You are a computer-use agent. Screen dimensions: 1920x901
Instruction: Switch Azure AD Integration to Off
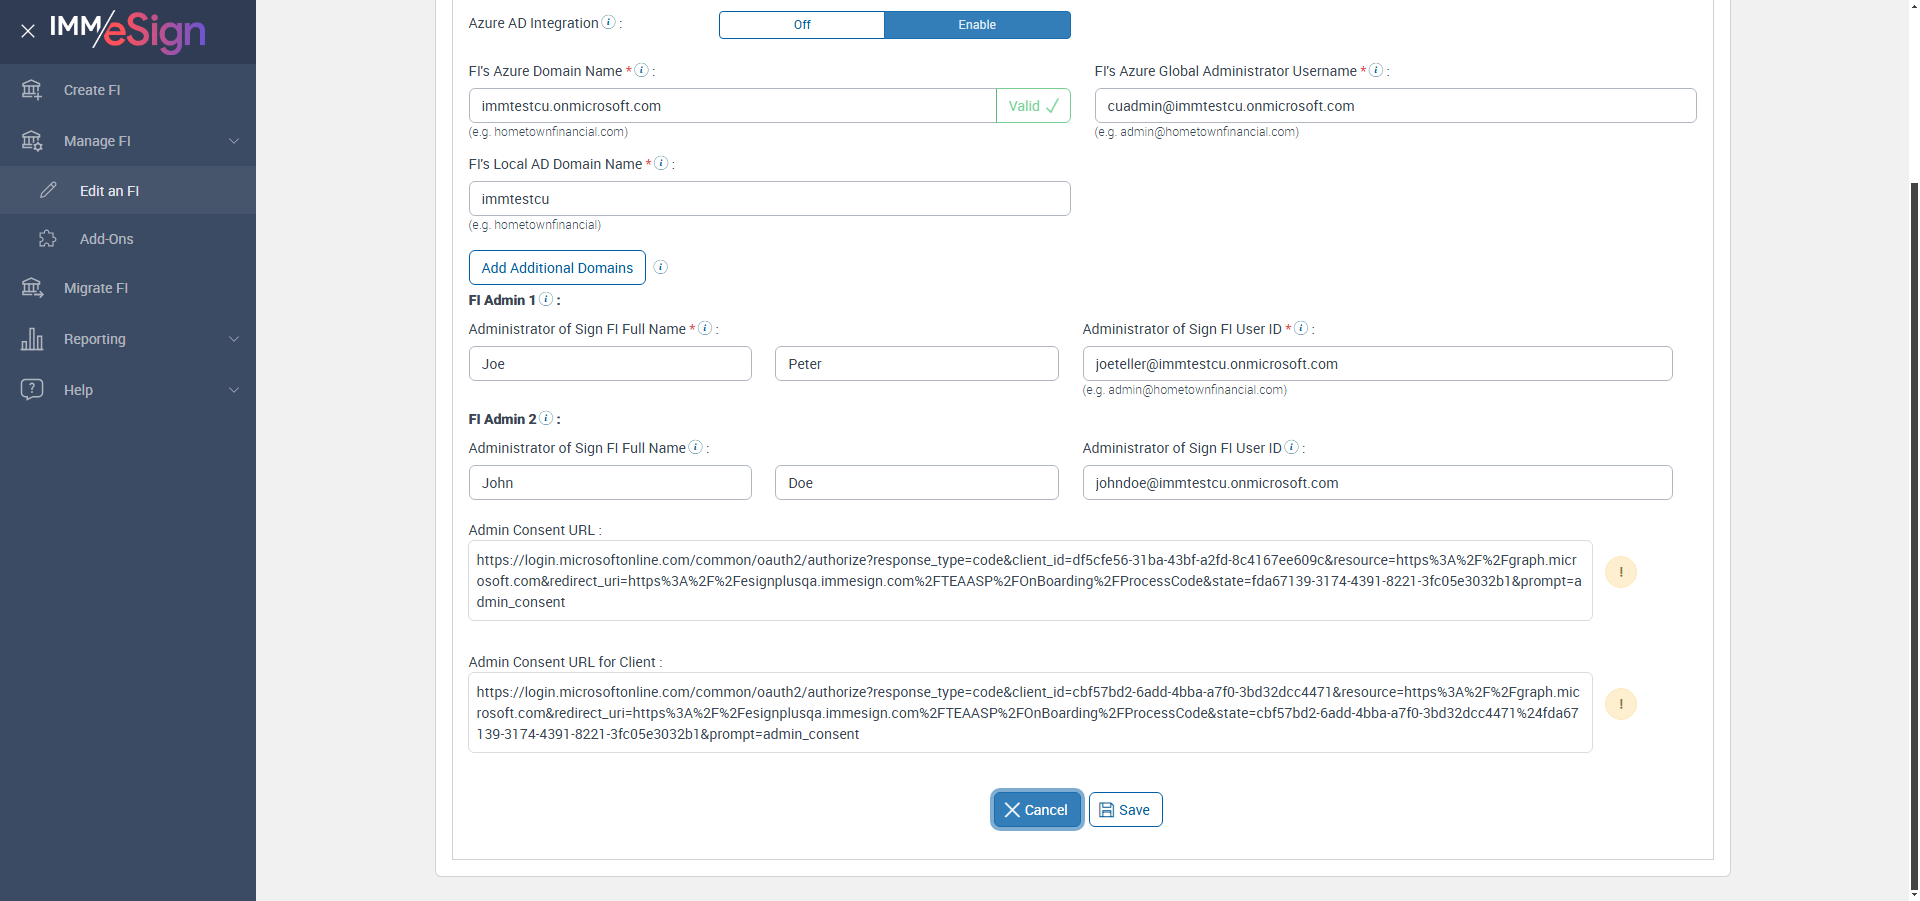[802, 25]
